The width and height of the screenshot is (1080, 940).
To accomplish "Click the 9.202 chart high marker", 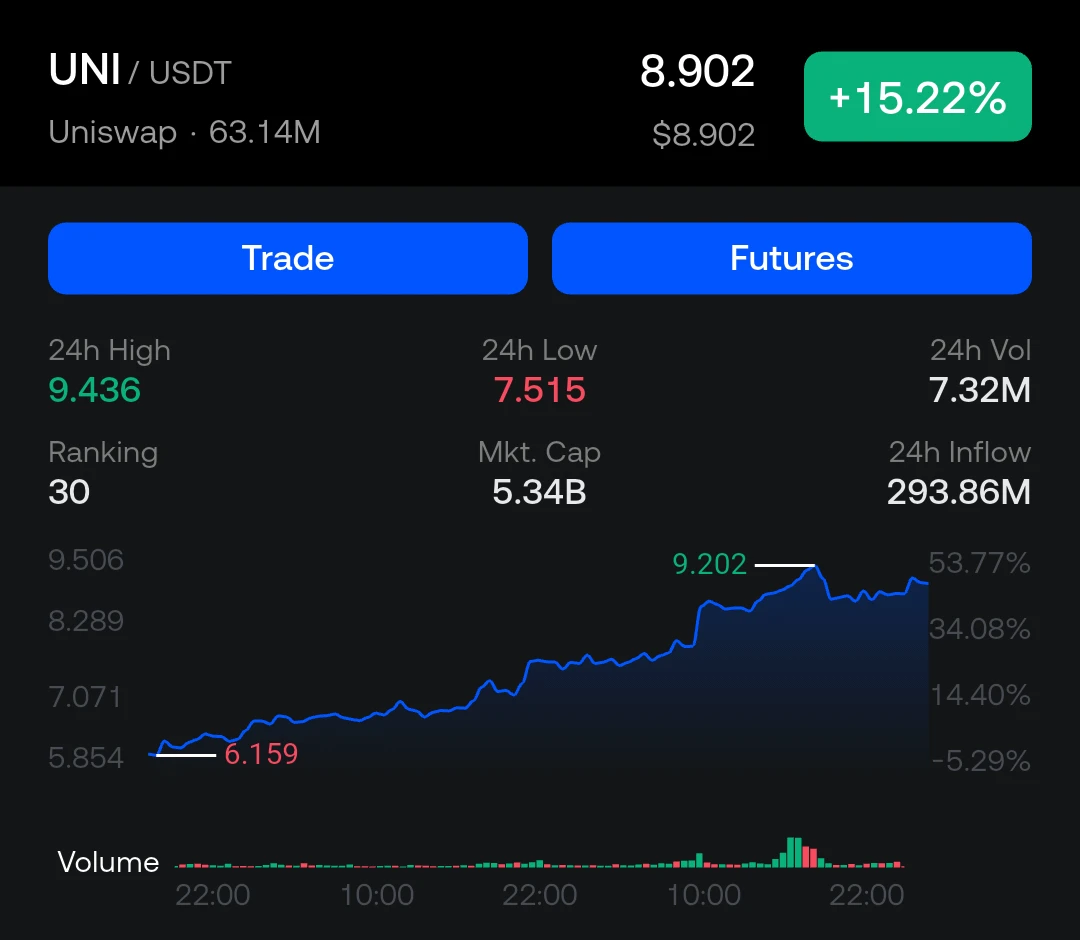I will point(709,564).
